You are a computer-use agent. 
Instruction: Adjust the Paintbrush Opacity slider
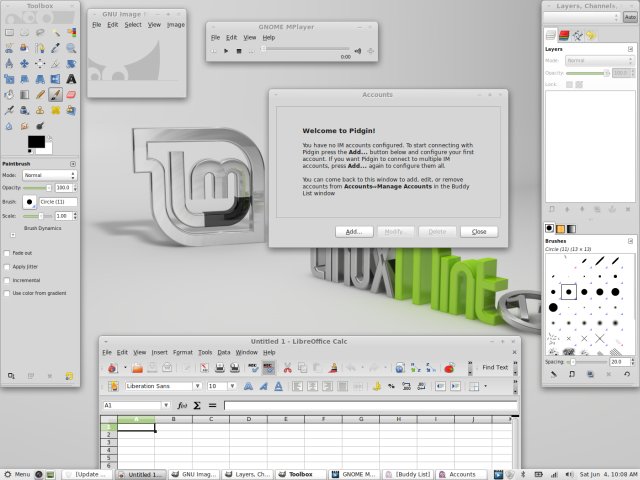click(x=38, y=188)
